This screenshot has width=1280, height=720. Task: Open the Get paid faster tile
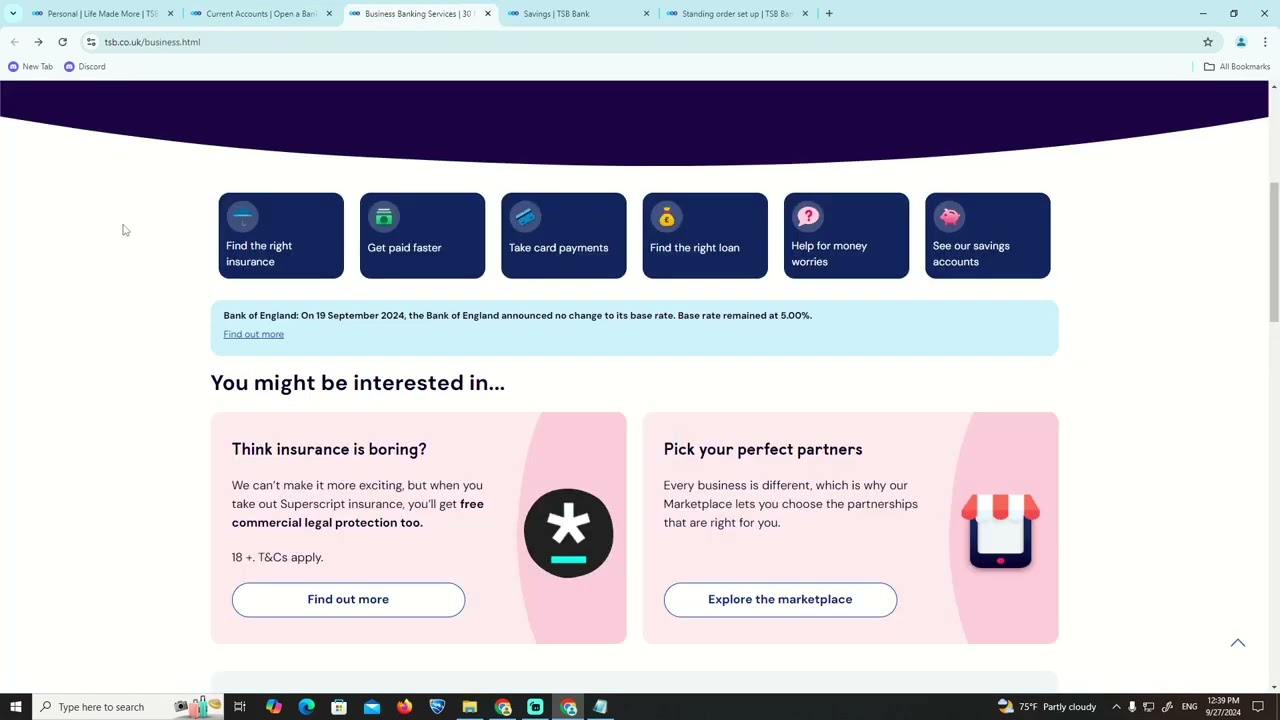422,236
